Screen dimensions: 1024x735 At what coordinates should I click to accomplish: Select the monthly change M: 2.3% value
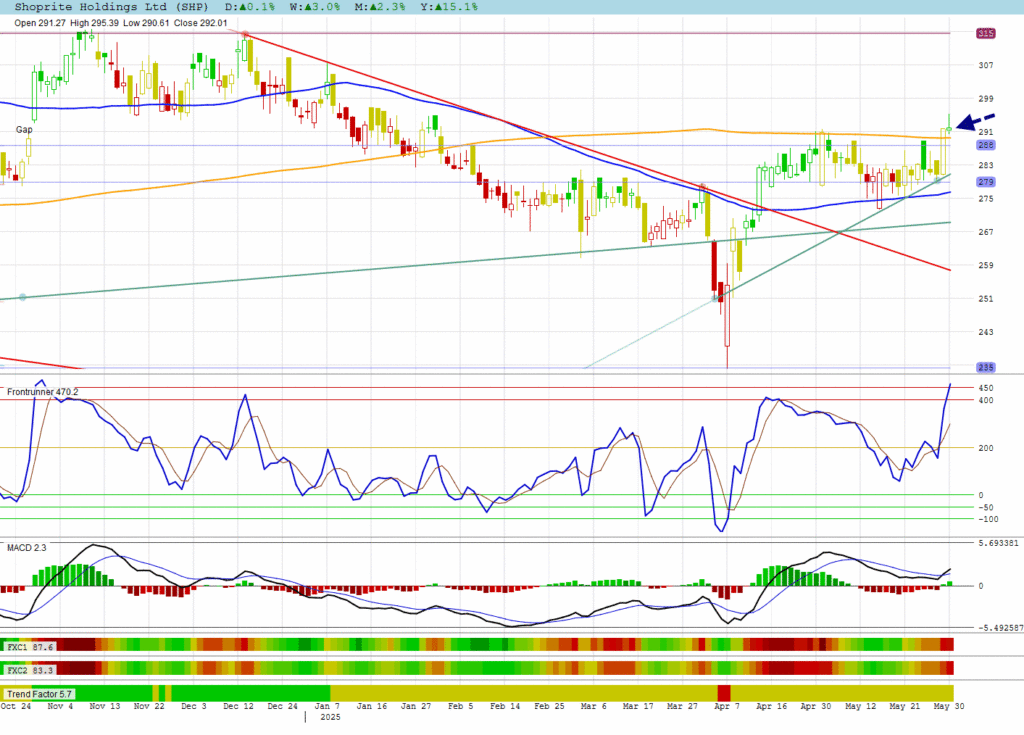coord(380,7)
